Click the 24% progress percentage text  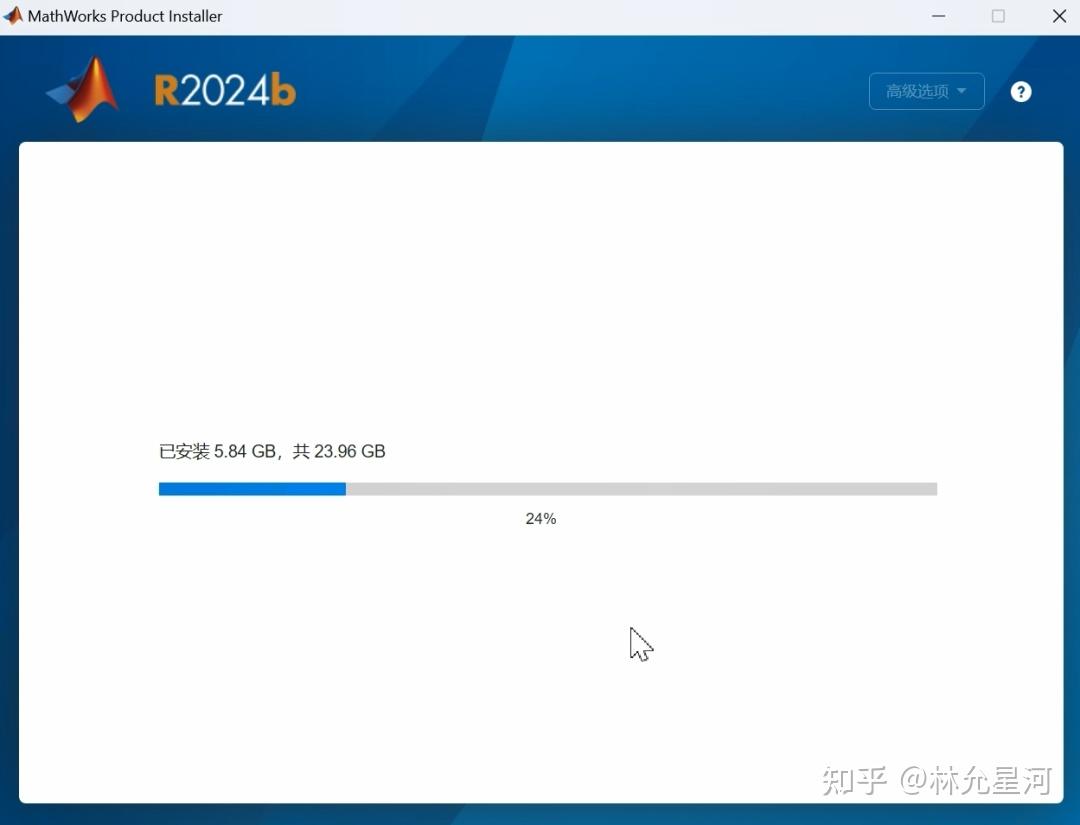point(541,518)
